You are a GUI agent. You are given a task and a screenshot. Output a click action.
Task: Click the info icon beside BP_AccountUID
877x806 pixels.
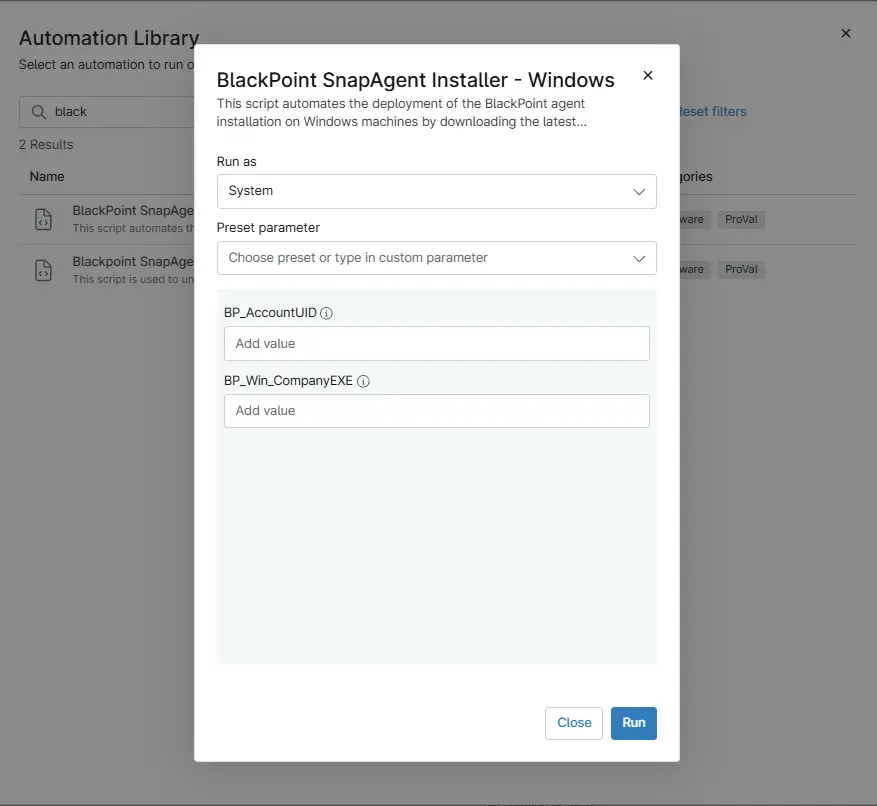point(327,313)
